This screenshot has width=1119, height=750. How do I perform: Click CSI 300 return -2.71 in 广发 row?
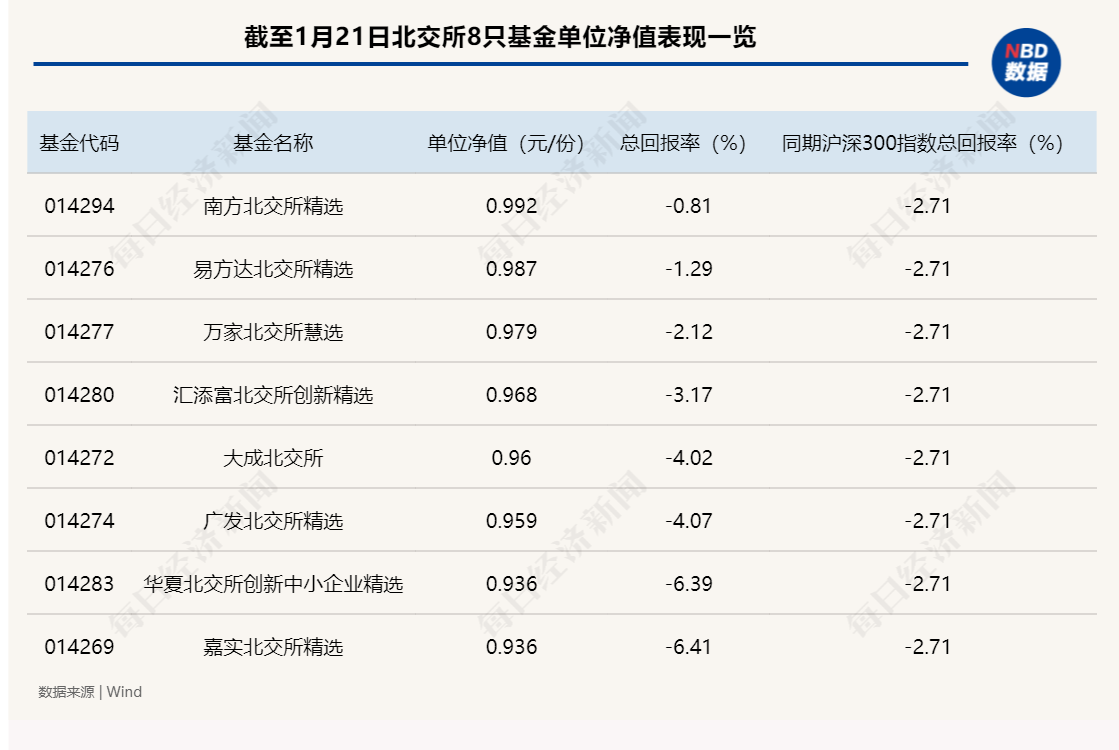pos(927,521)
